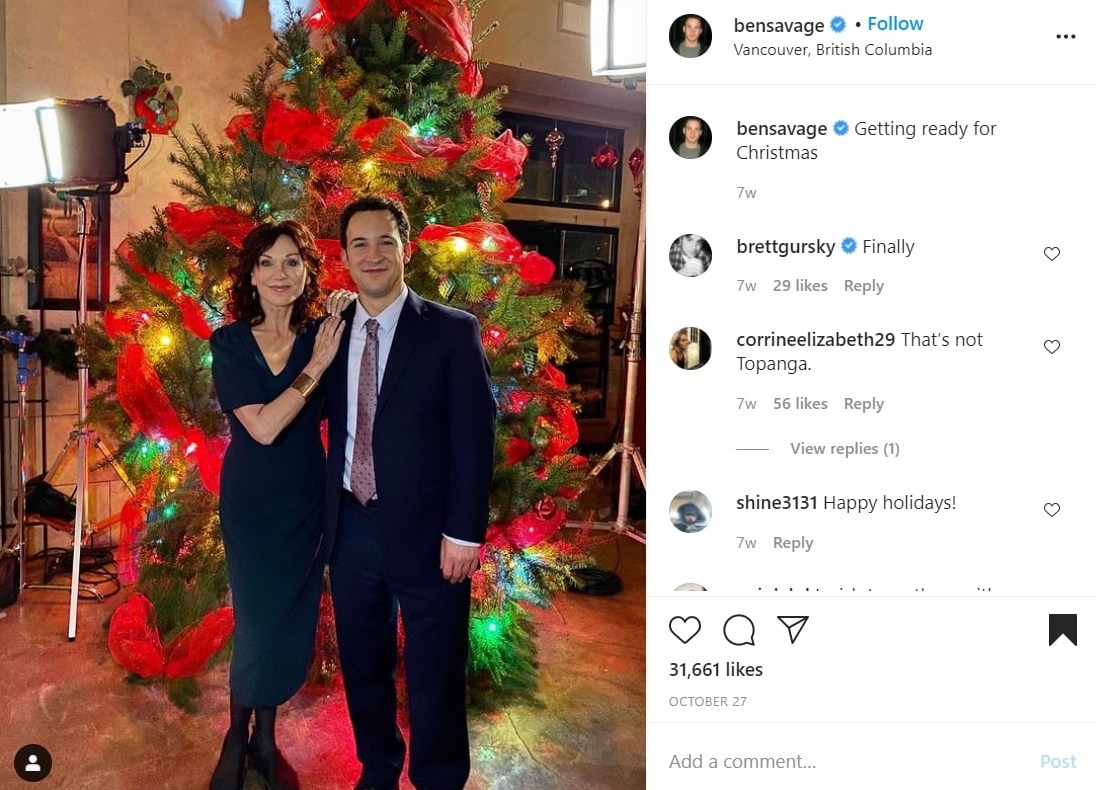The image size is (1096, 790).
Task: Expand View replies (1) thread
Action: tap(844, 449)
